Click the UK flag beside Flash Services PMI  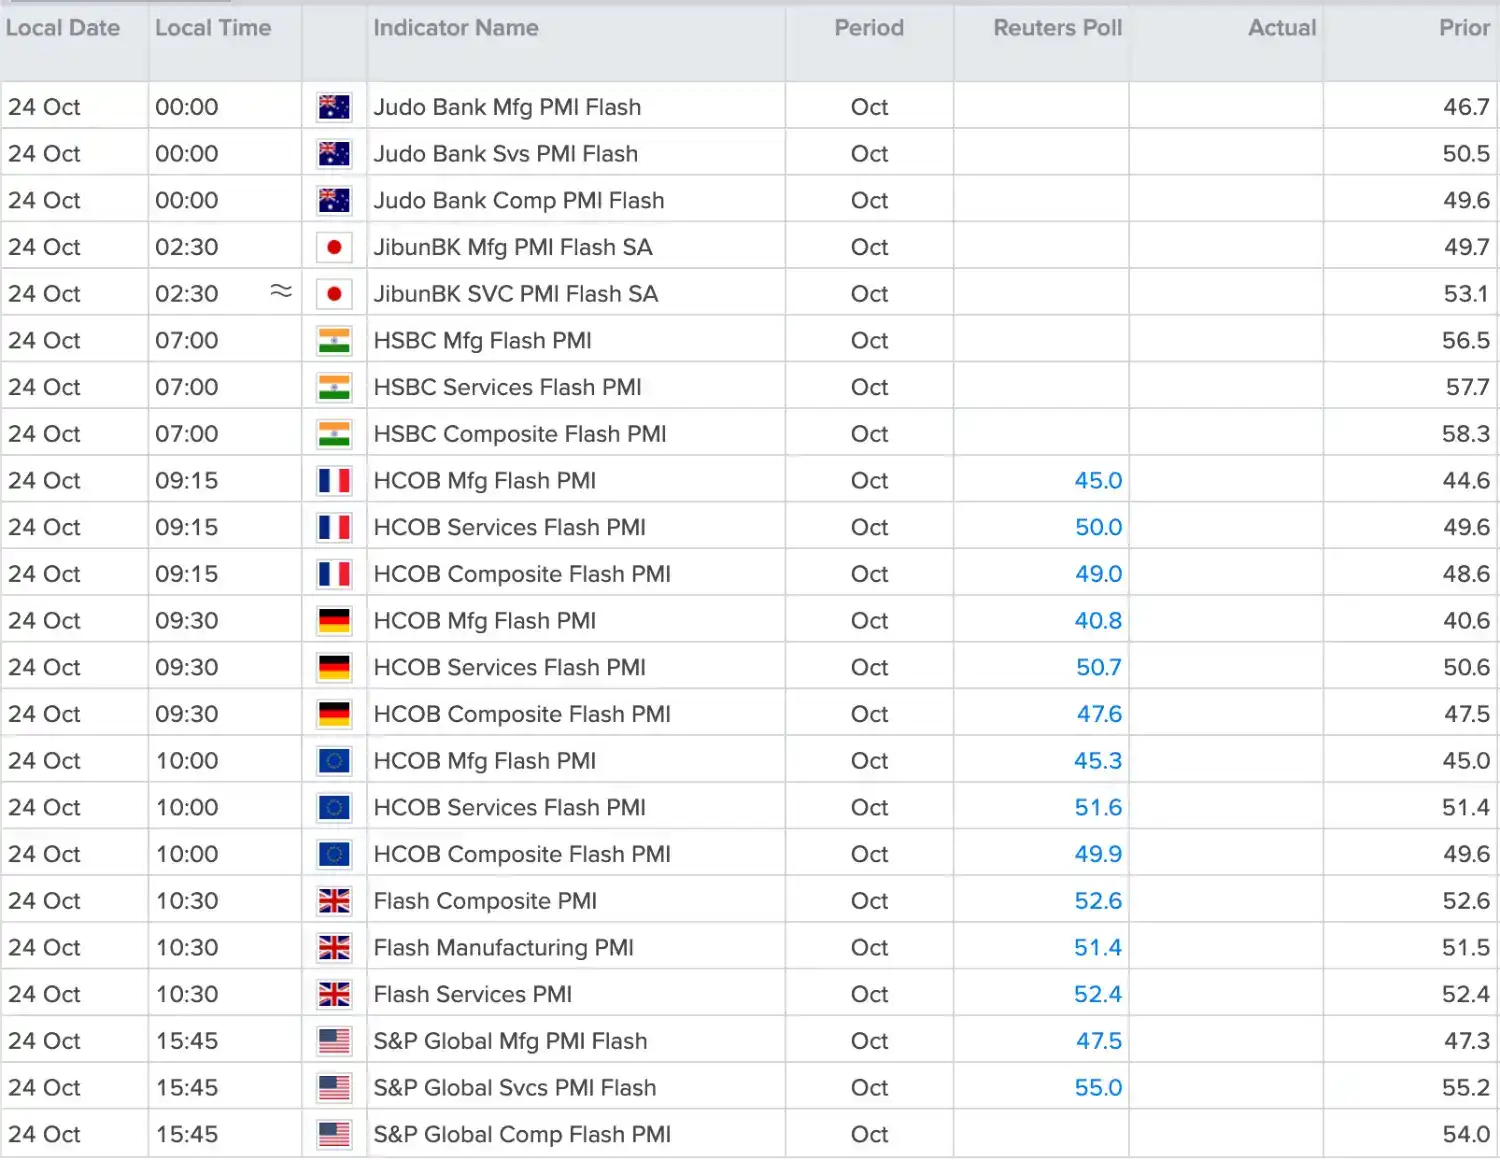[334, 994]
